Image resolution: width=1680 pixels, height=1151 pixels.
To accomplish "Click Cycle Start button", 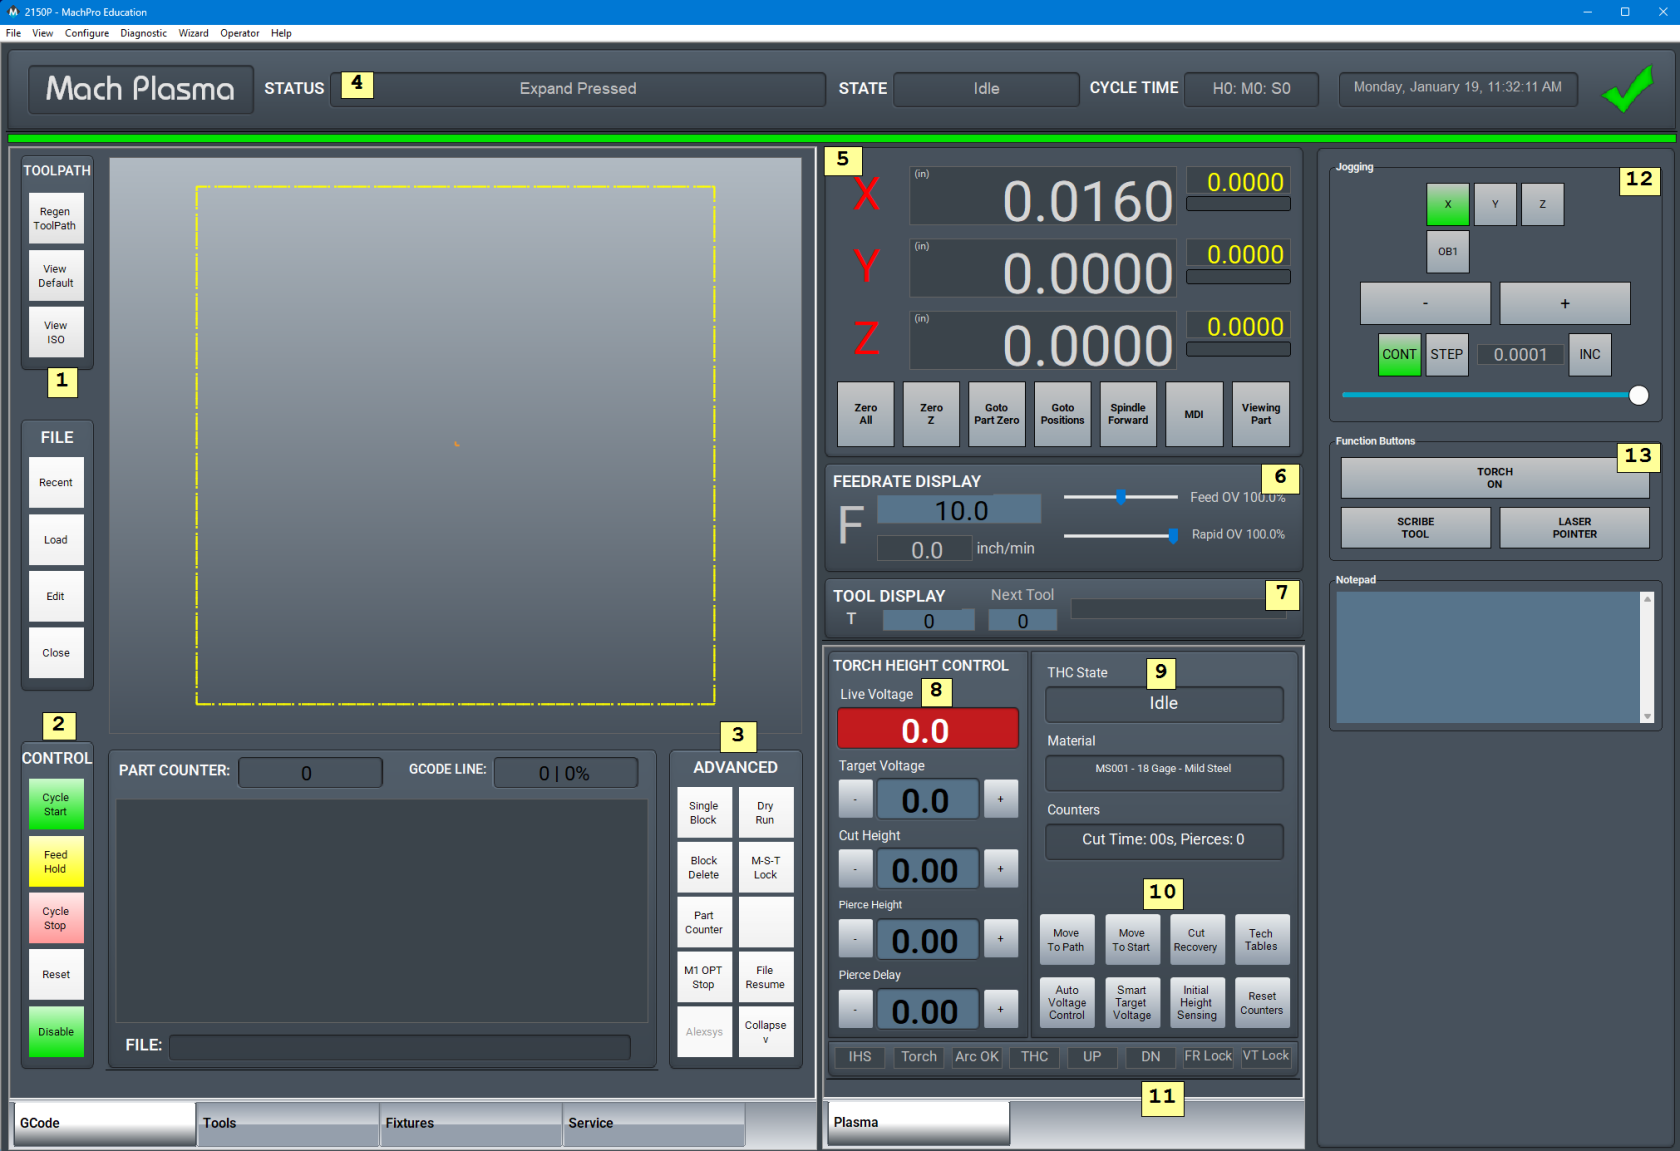I will click(56, 805).
